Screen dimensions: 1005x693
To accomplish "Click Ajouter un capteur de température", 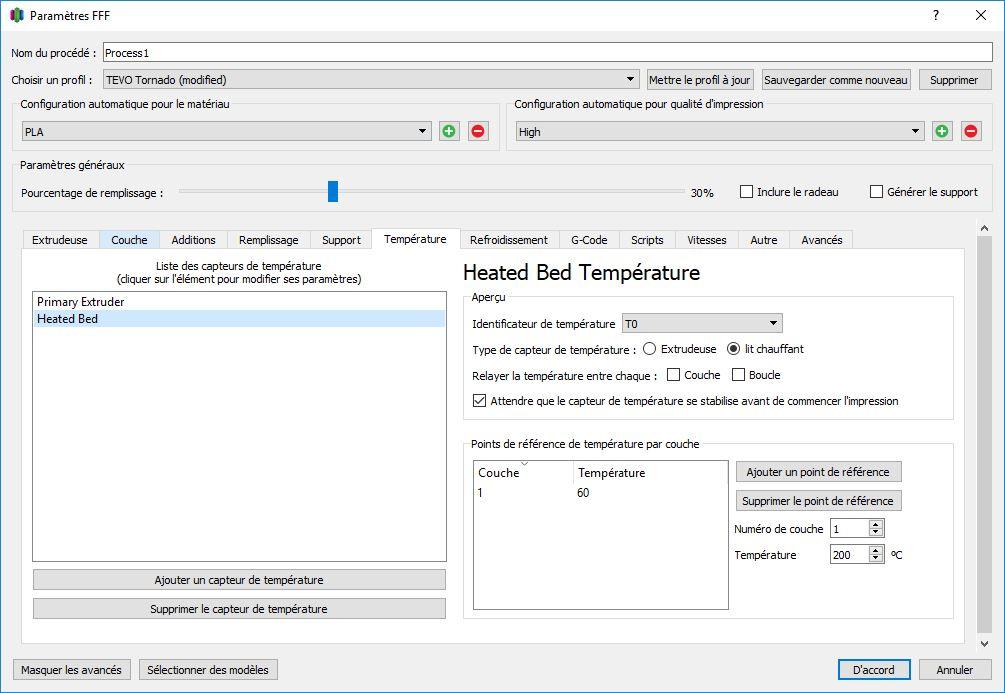I will [239, 580].
